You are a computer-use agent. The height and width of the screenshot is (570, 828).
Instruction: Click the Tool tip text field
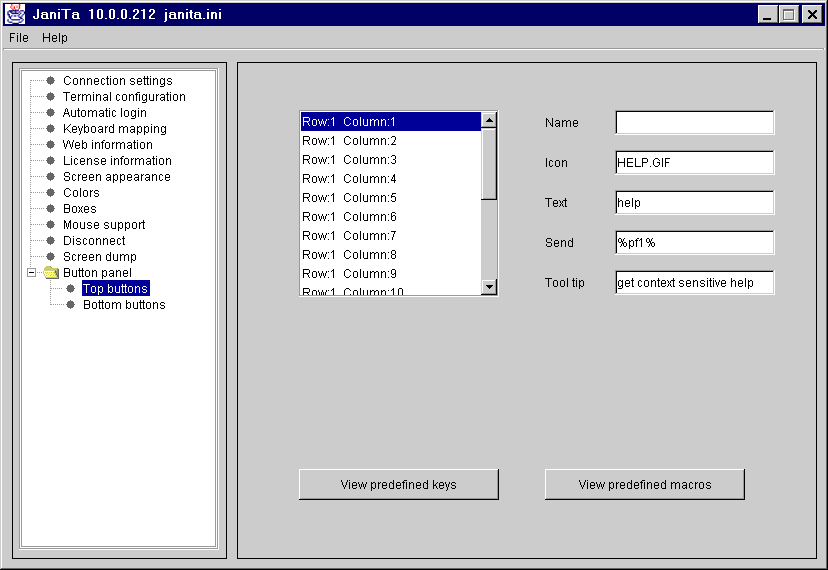pos(694,282)
